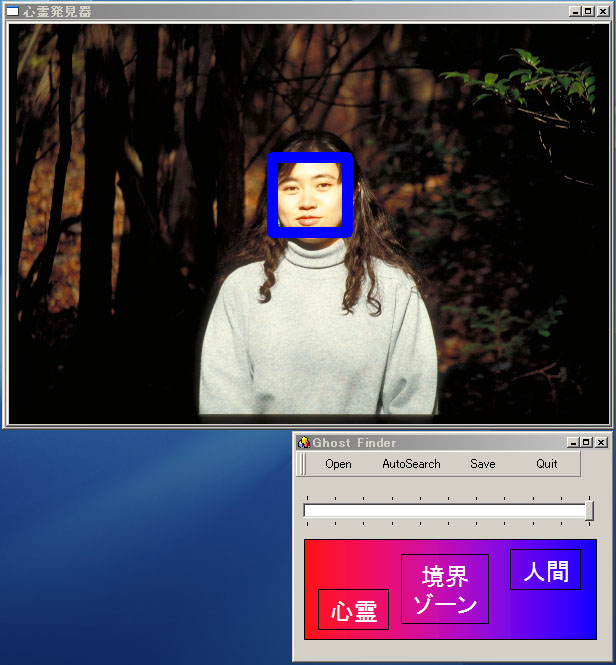Click the slider thumb handle
Screen dimensions: 616x665
[589, 510]
